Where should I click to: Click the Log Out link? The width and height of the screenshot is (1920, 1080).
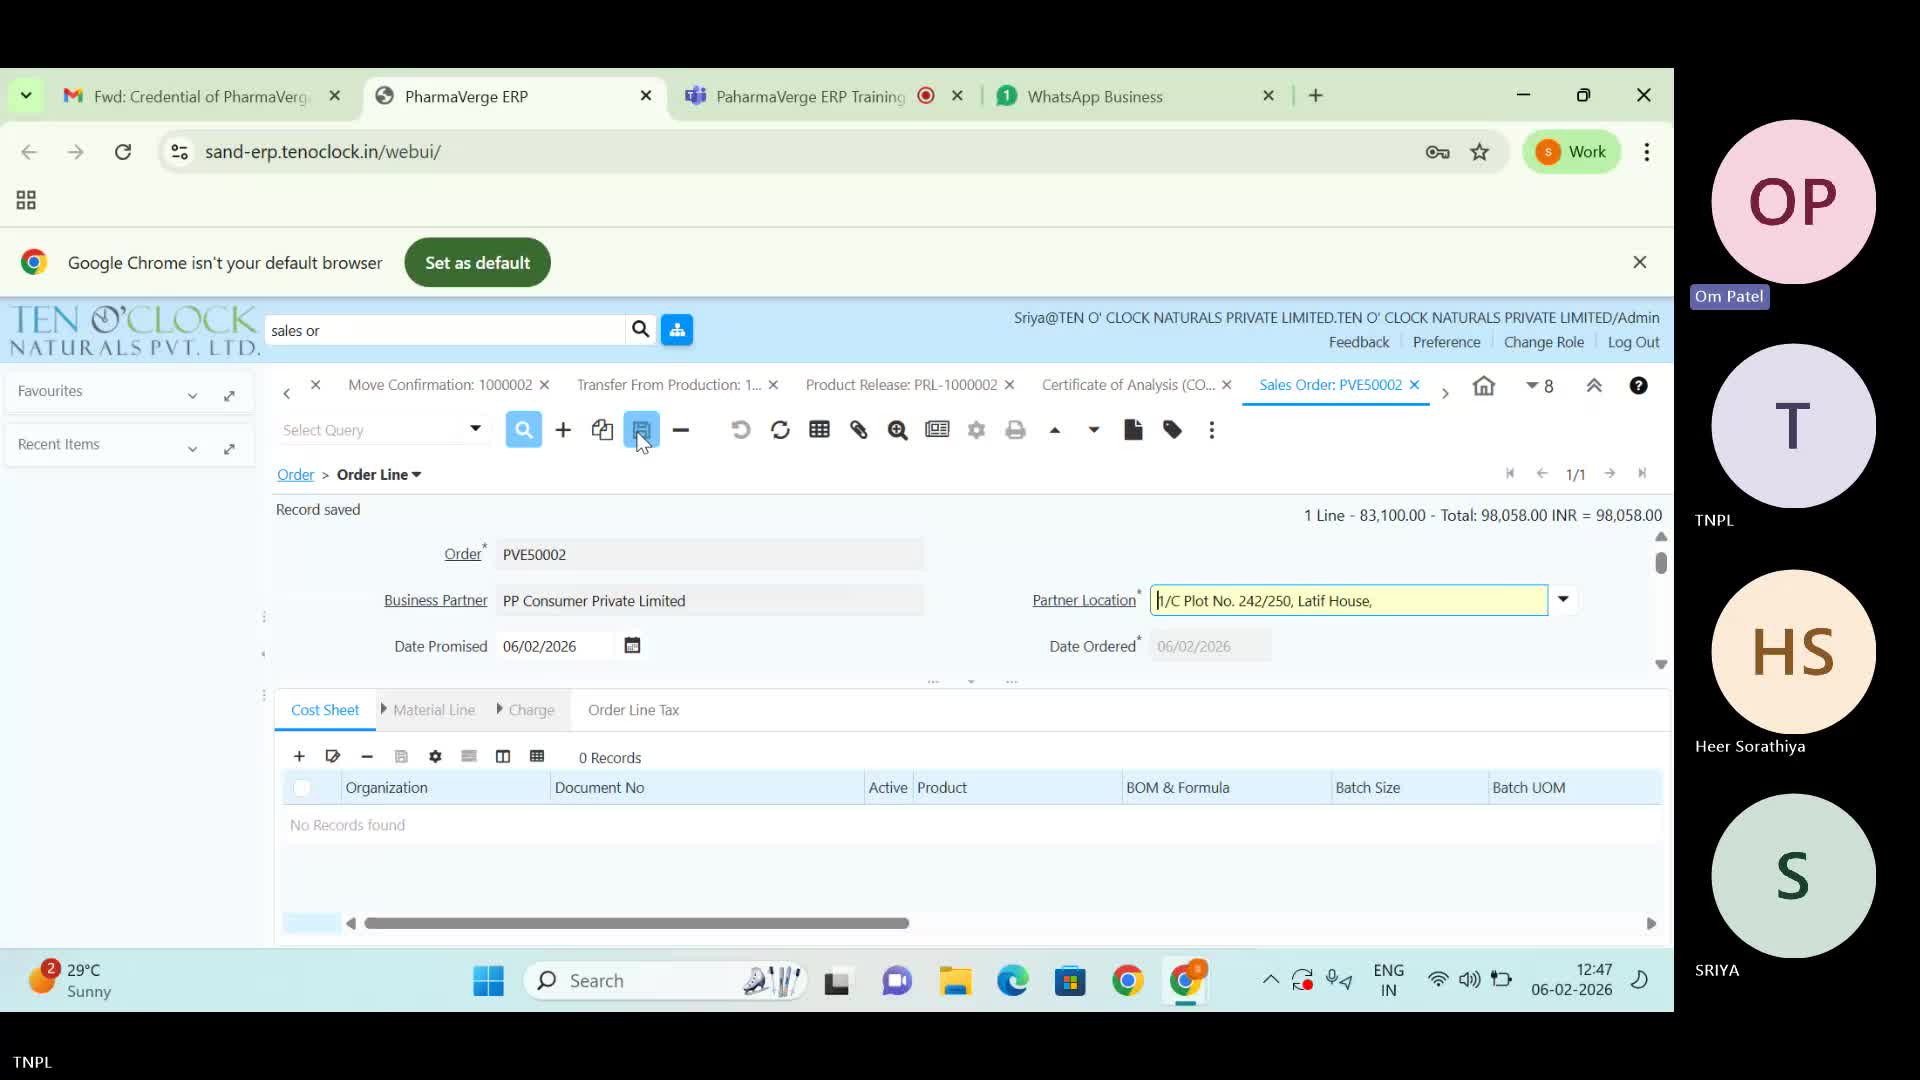1634,342
